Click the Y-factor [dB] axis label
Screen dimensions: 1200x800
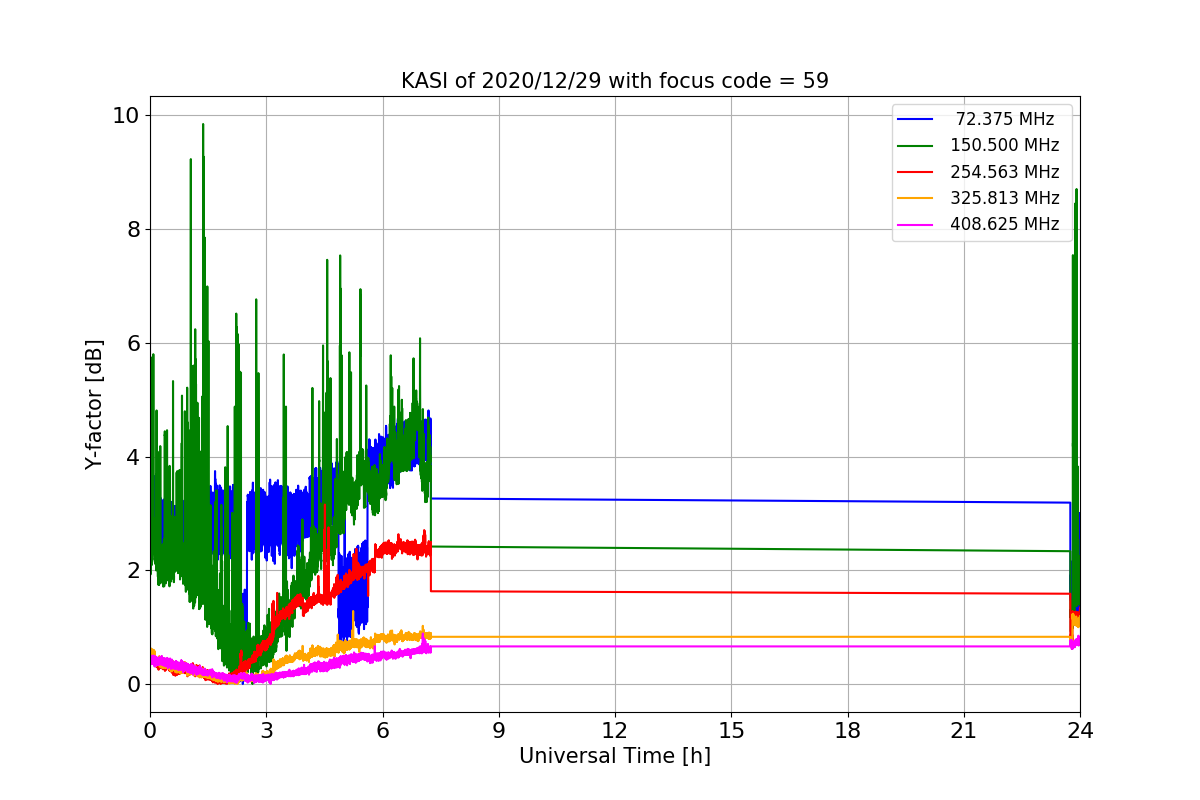pos(94,404)
